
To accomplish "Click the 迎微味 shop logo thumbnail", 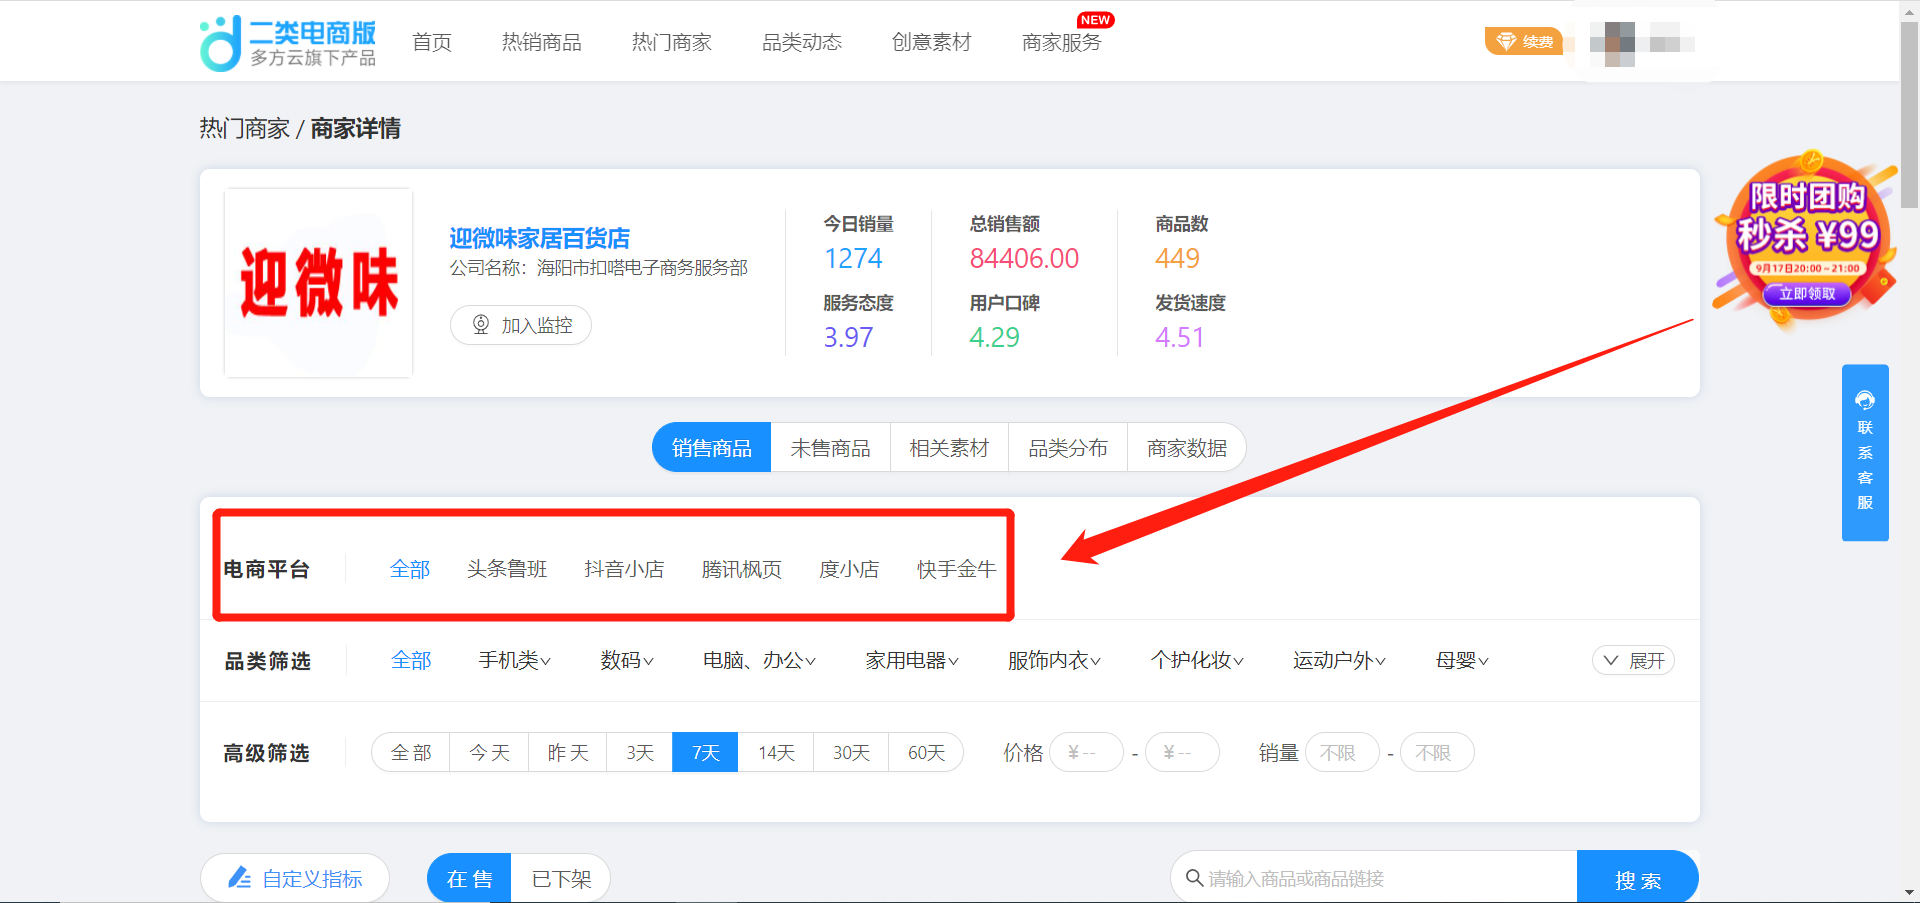I will [318, 283].
